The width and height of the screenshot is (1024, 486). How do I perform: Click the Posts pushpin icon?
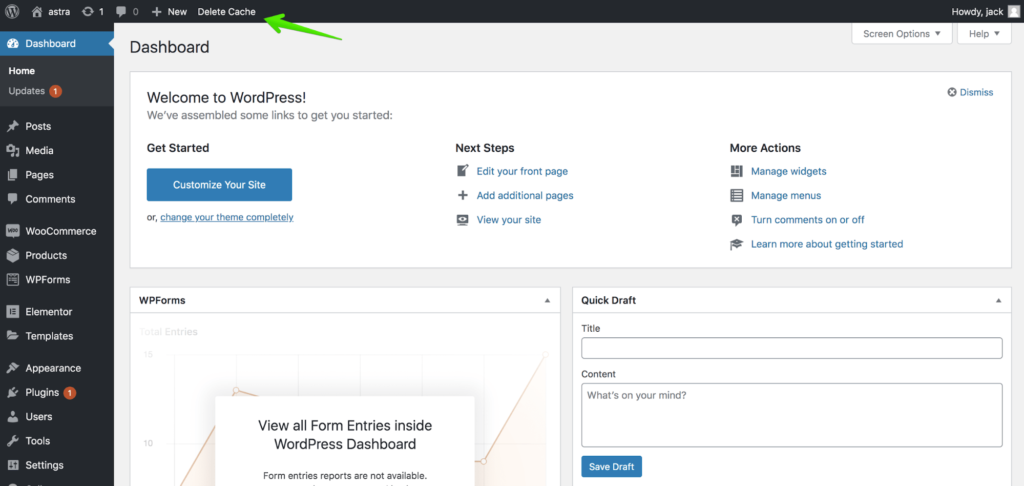(x=12, y=126)
